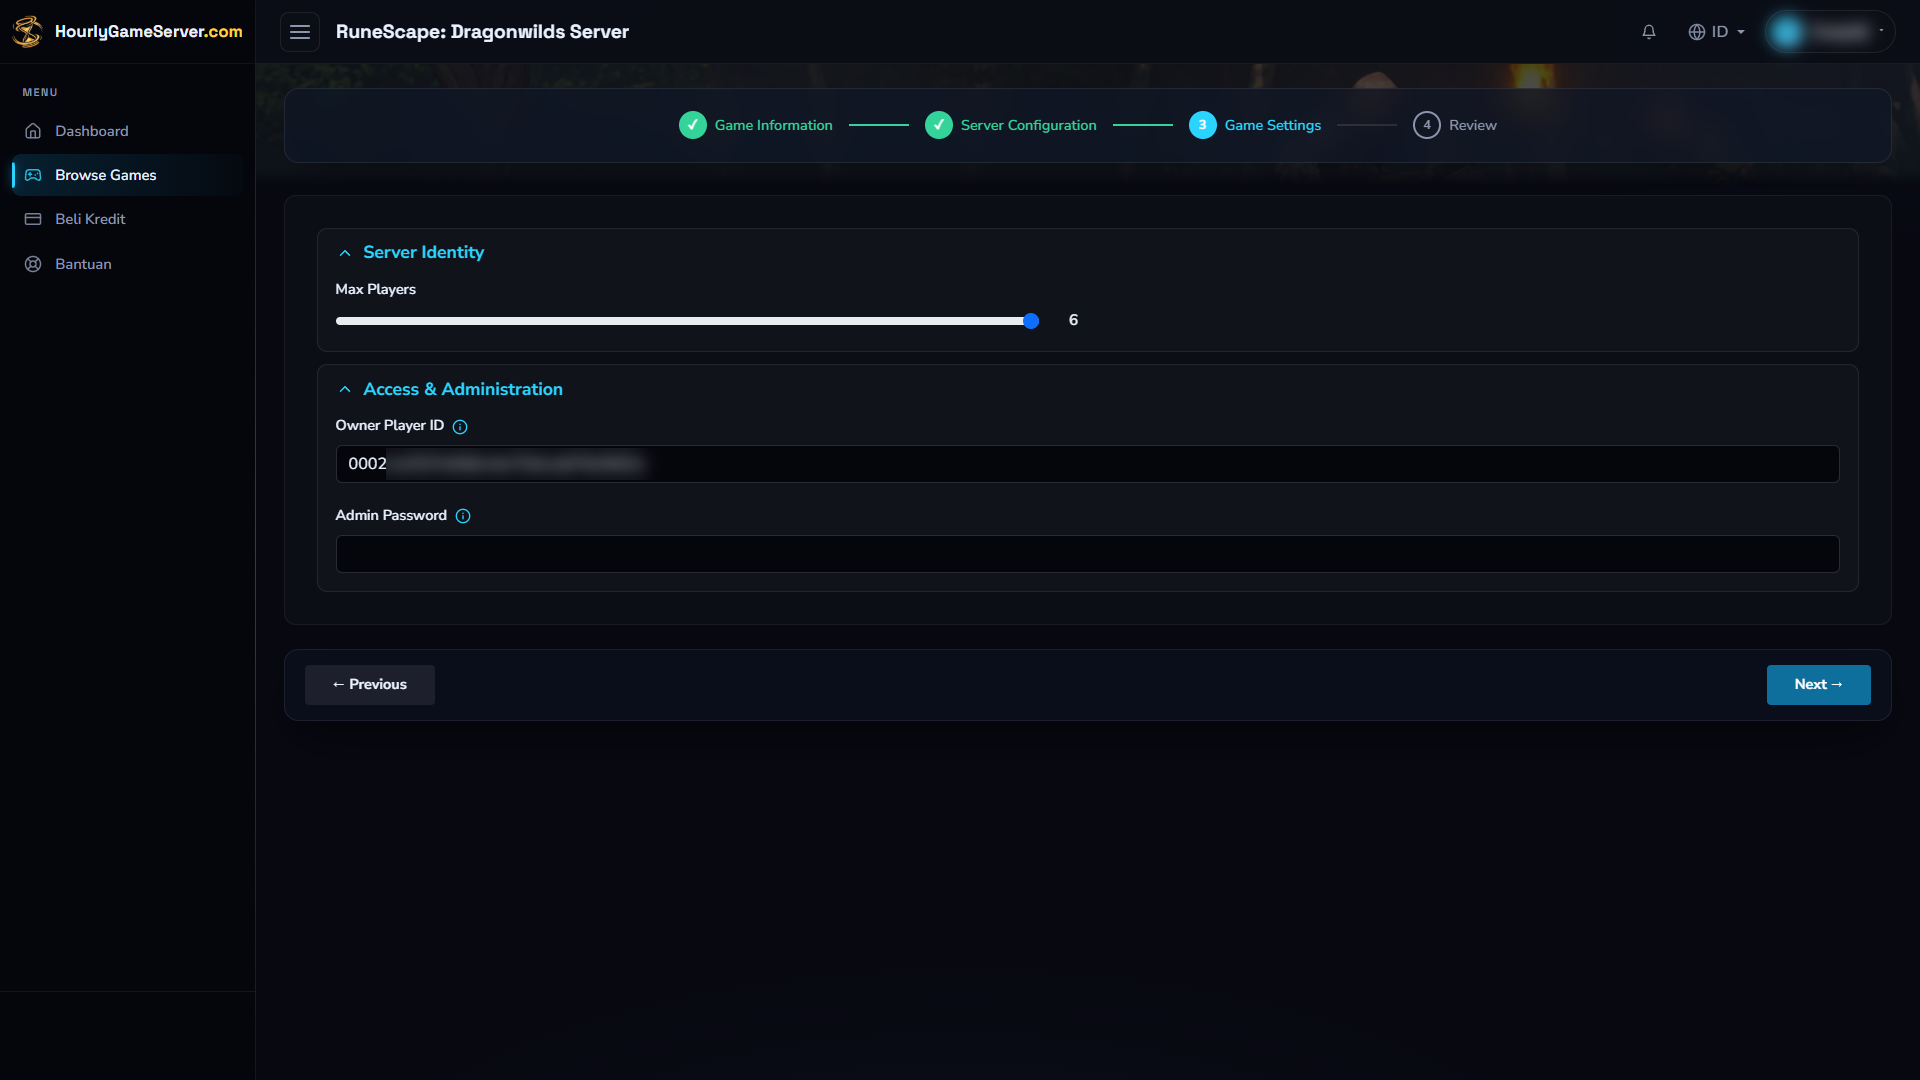Click the Server Identity heading
Screen dimensions: 1920x1080
[424, 252]
